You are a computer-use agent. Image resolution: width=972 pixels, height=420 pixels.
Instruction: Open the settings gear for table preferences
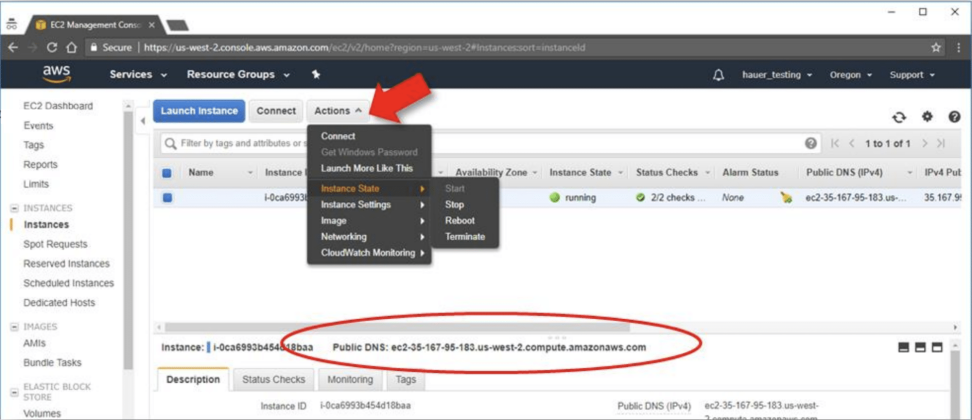pos(927,116)
